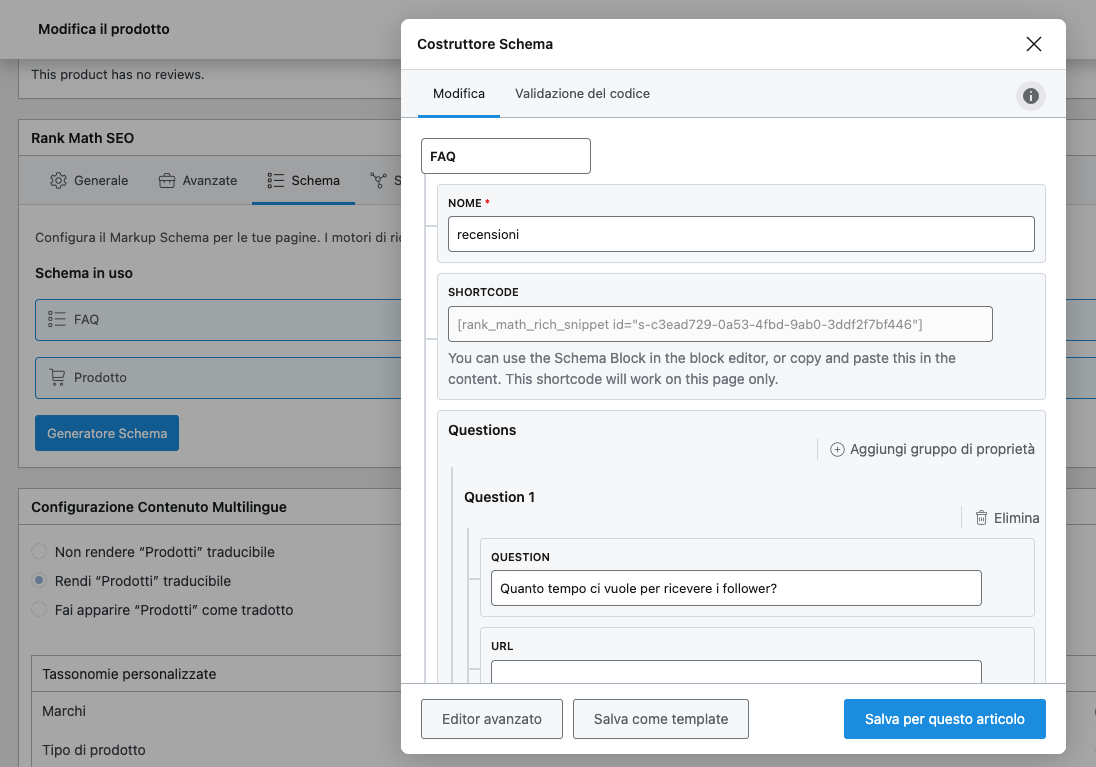The height and width of the screenshot is (767, 1096).
Task: Click the trash icon to delete Question 1
Action: [981, 518]
